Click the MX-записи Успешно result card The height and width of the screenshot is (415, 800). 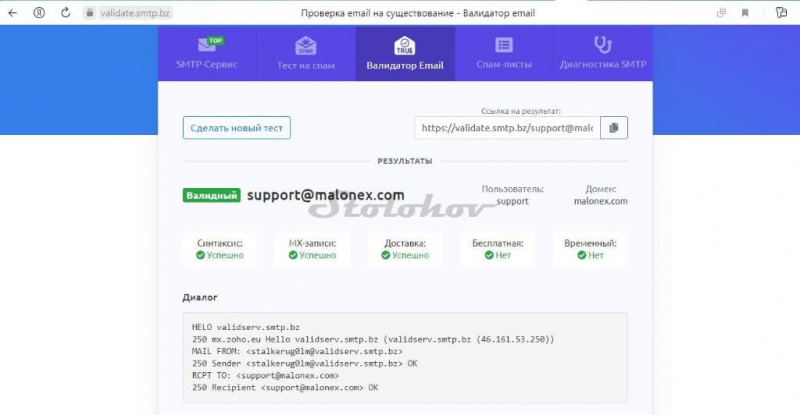click(x=312, y=249)
